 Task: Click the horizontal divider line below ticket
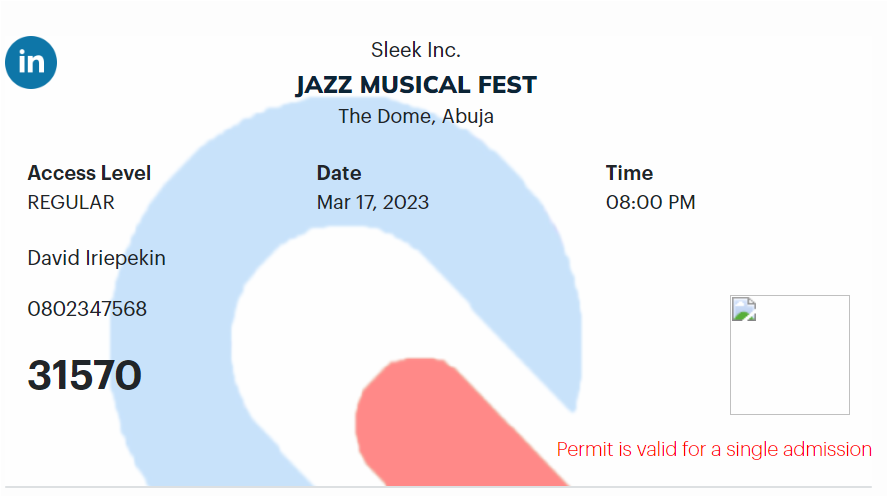pos(444,487)
